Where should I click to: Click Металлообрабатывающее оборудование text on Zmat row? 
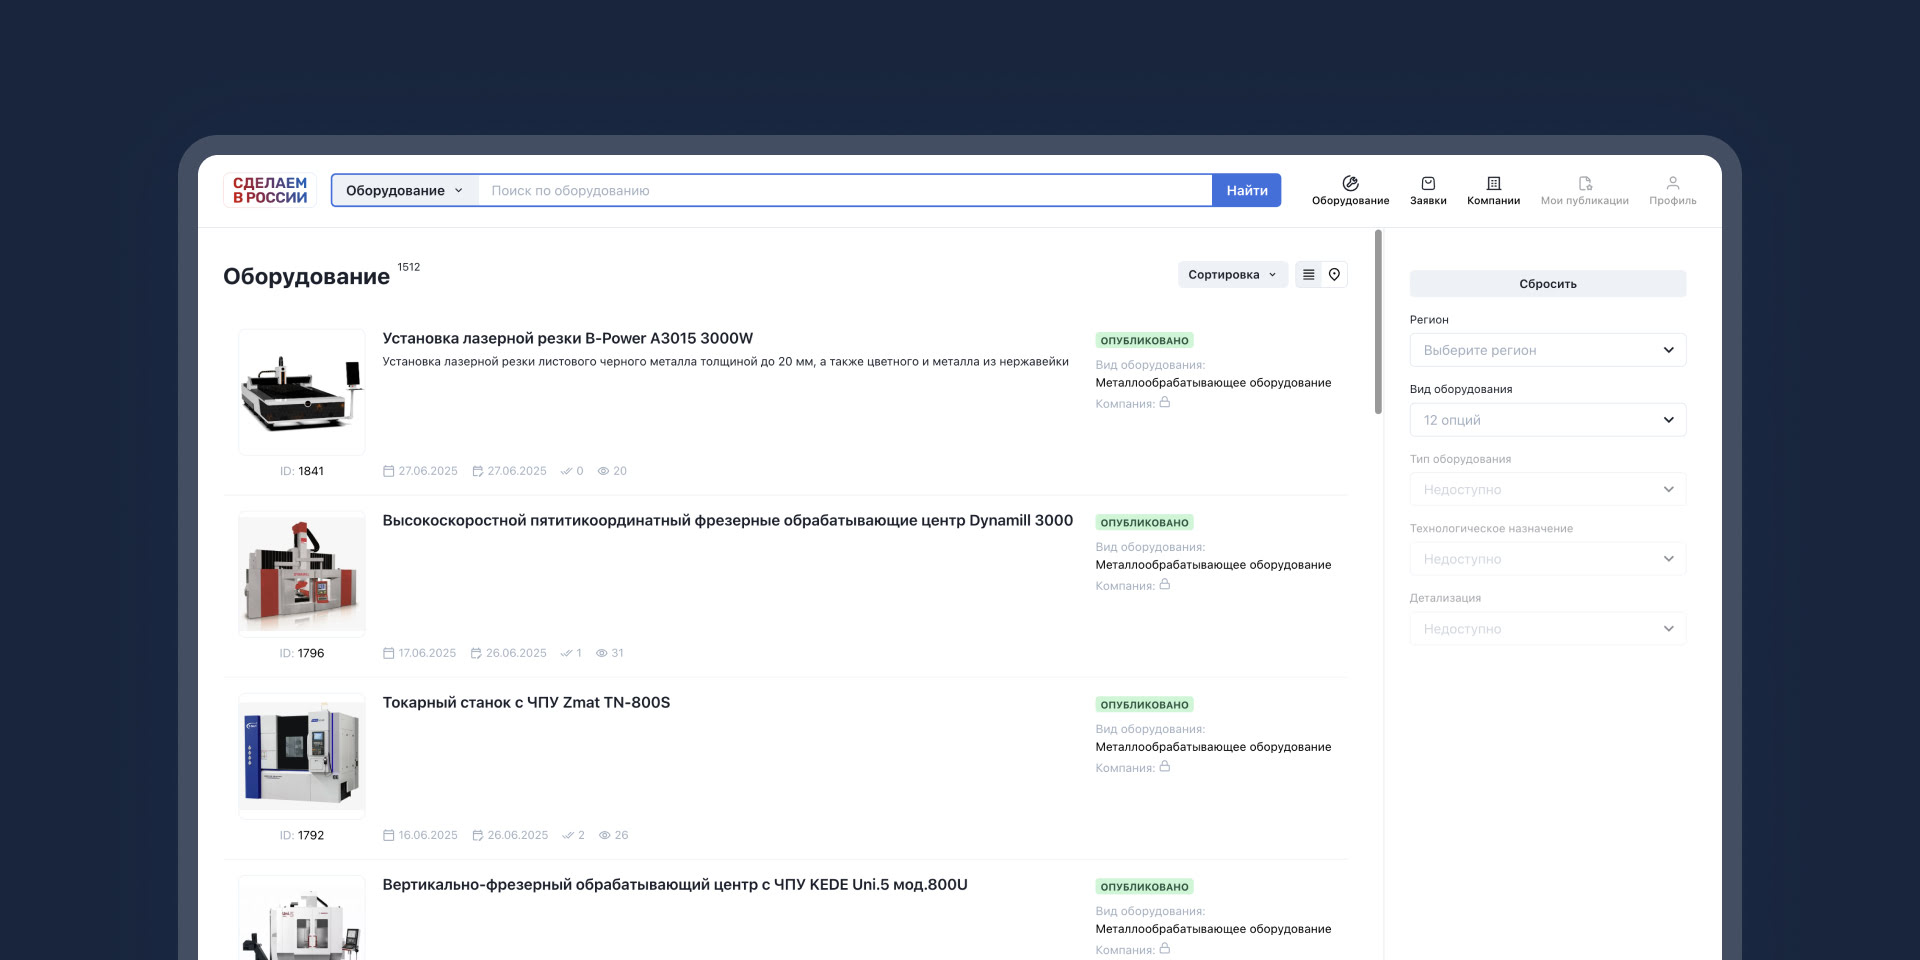(x=1213, y=747)
